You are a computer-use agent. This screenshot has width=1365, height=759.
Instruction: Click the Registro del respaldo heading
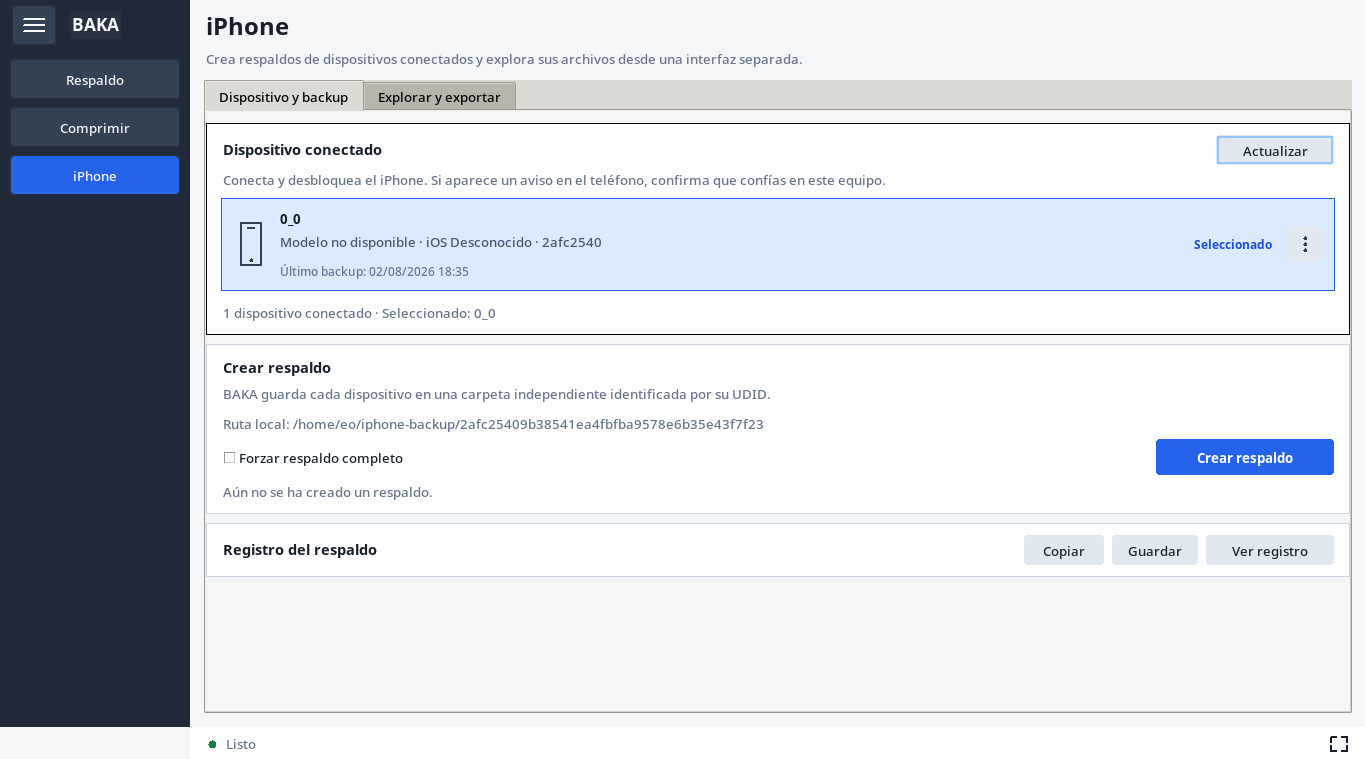pos(300,549)
